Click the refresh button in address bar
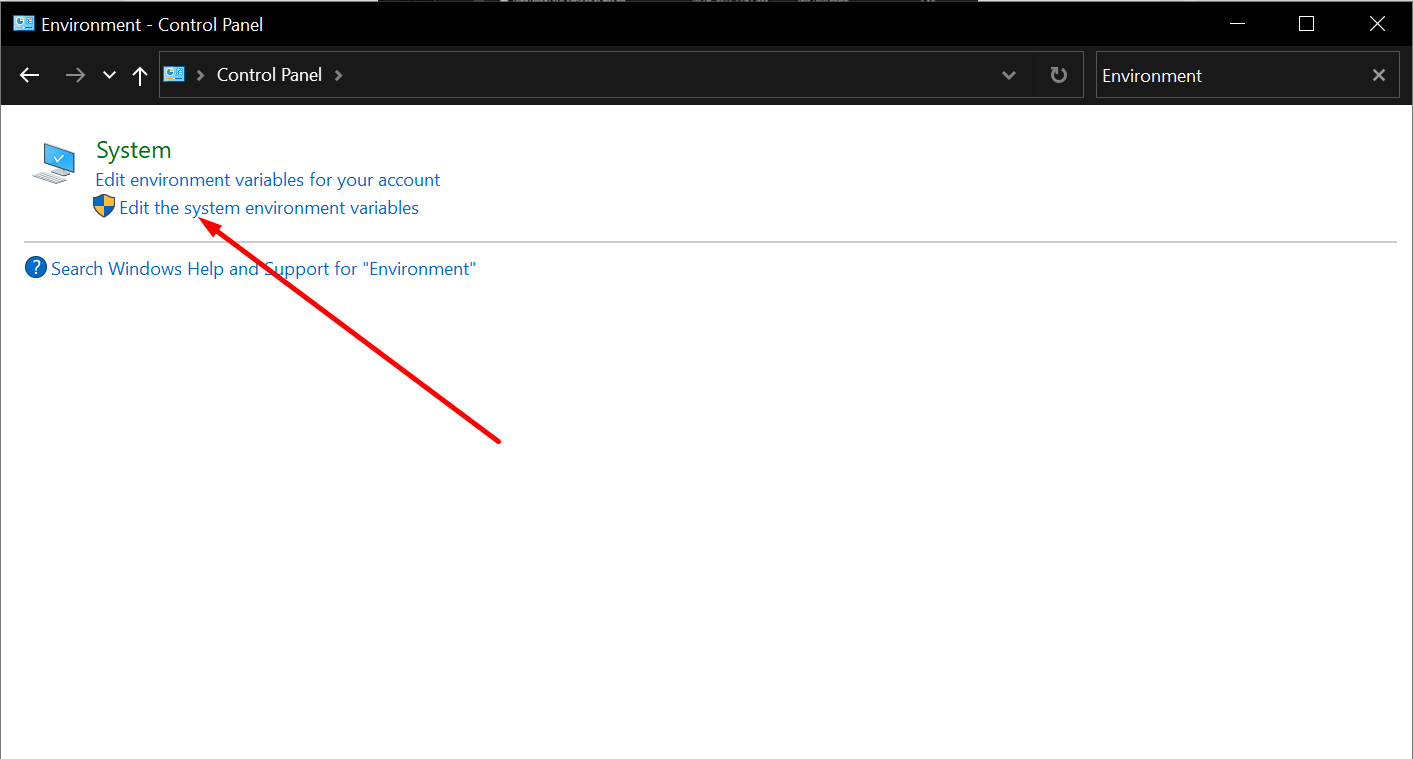Screen dimensions: 1413x759 pyautogui.click(x=1057, y=74)
